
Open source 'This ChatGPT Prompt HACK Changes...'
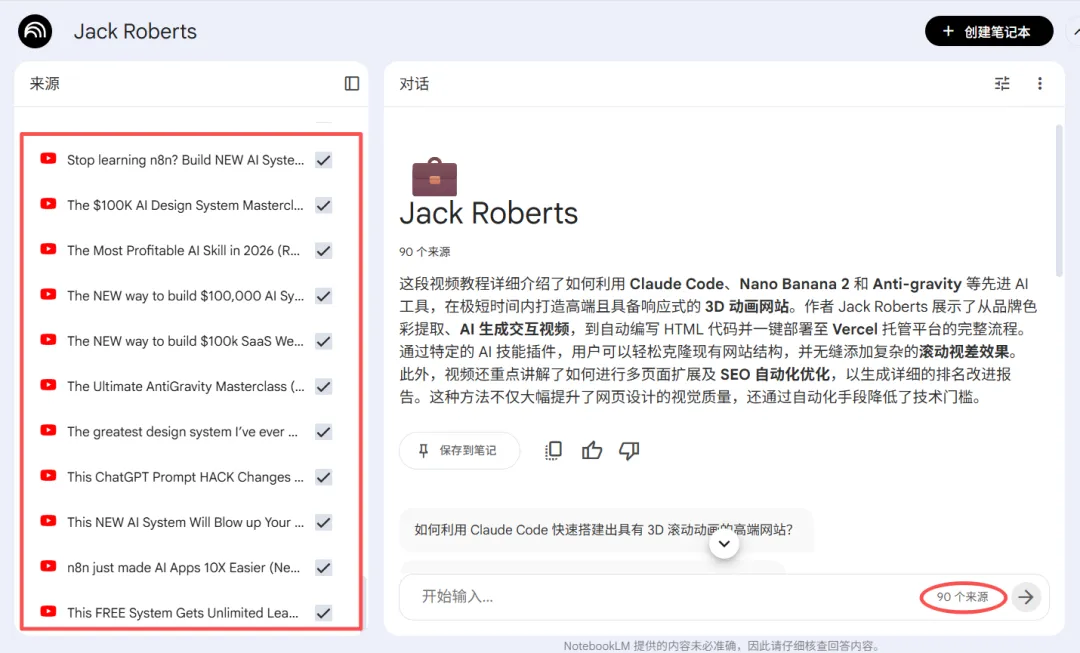pyautogui.click(x=185, y=477)
